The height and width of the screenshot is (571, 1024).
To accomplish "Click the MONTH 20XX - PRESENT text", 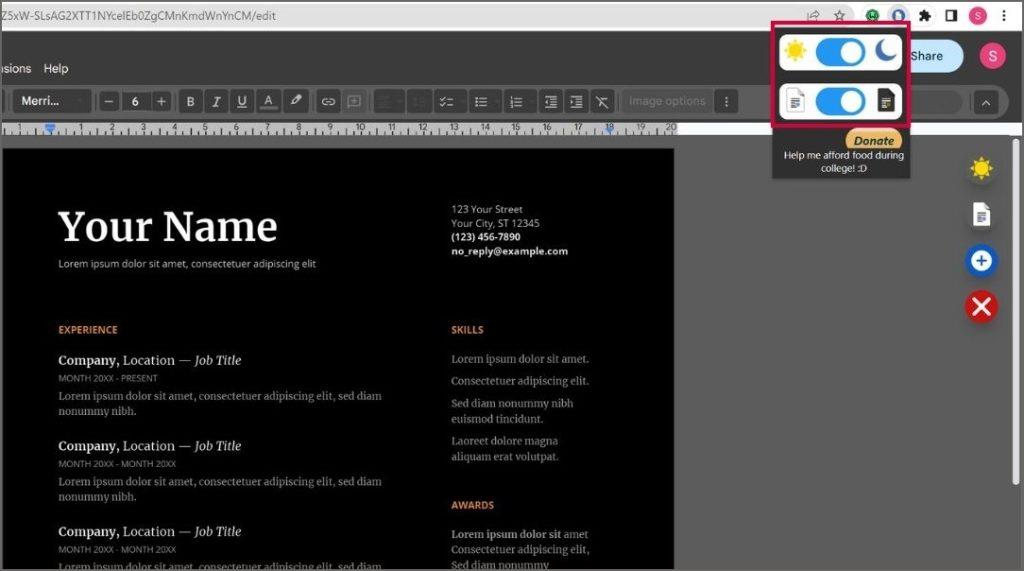I will tap(108, 378).
